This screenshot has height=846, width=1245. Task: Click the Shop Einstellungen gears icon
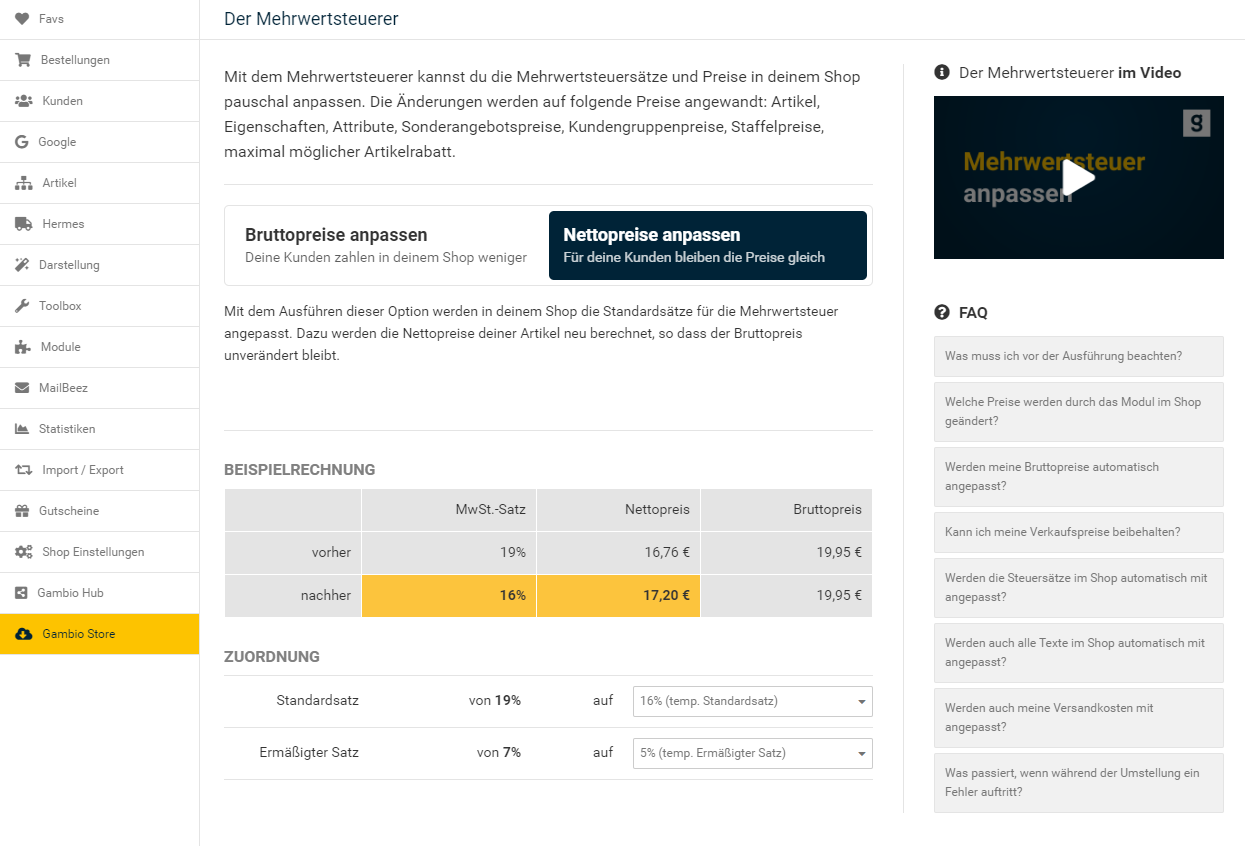coord(24,552)
